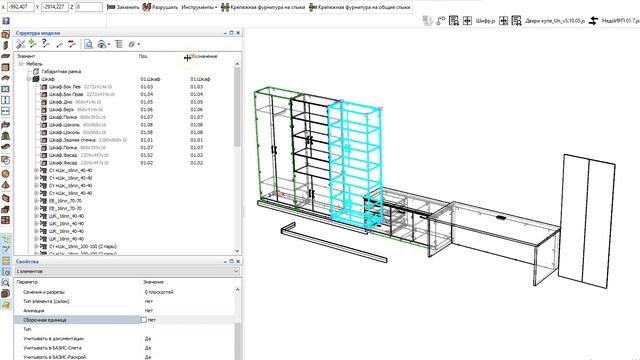Expand the Ст+шк_16пл_100-100 (2 пары) node
This screenshot has width=640, height=360.
click(x=36, y=247)
